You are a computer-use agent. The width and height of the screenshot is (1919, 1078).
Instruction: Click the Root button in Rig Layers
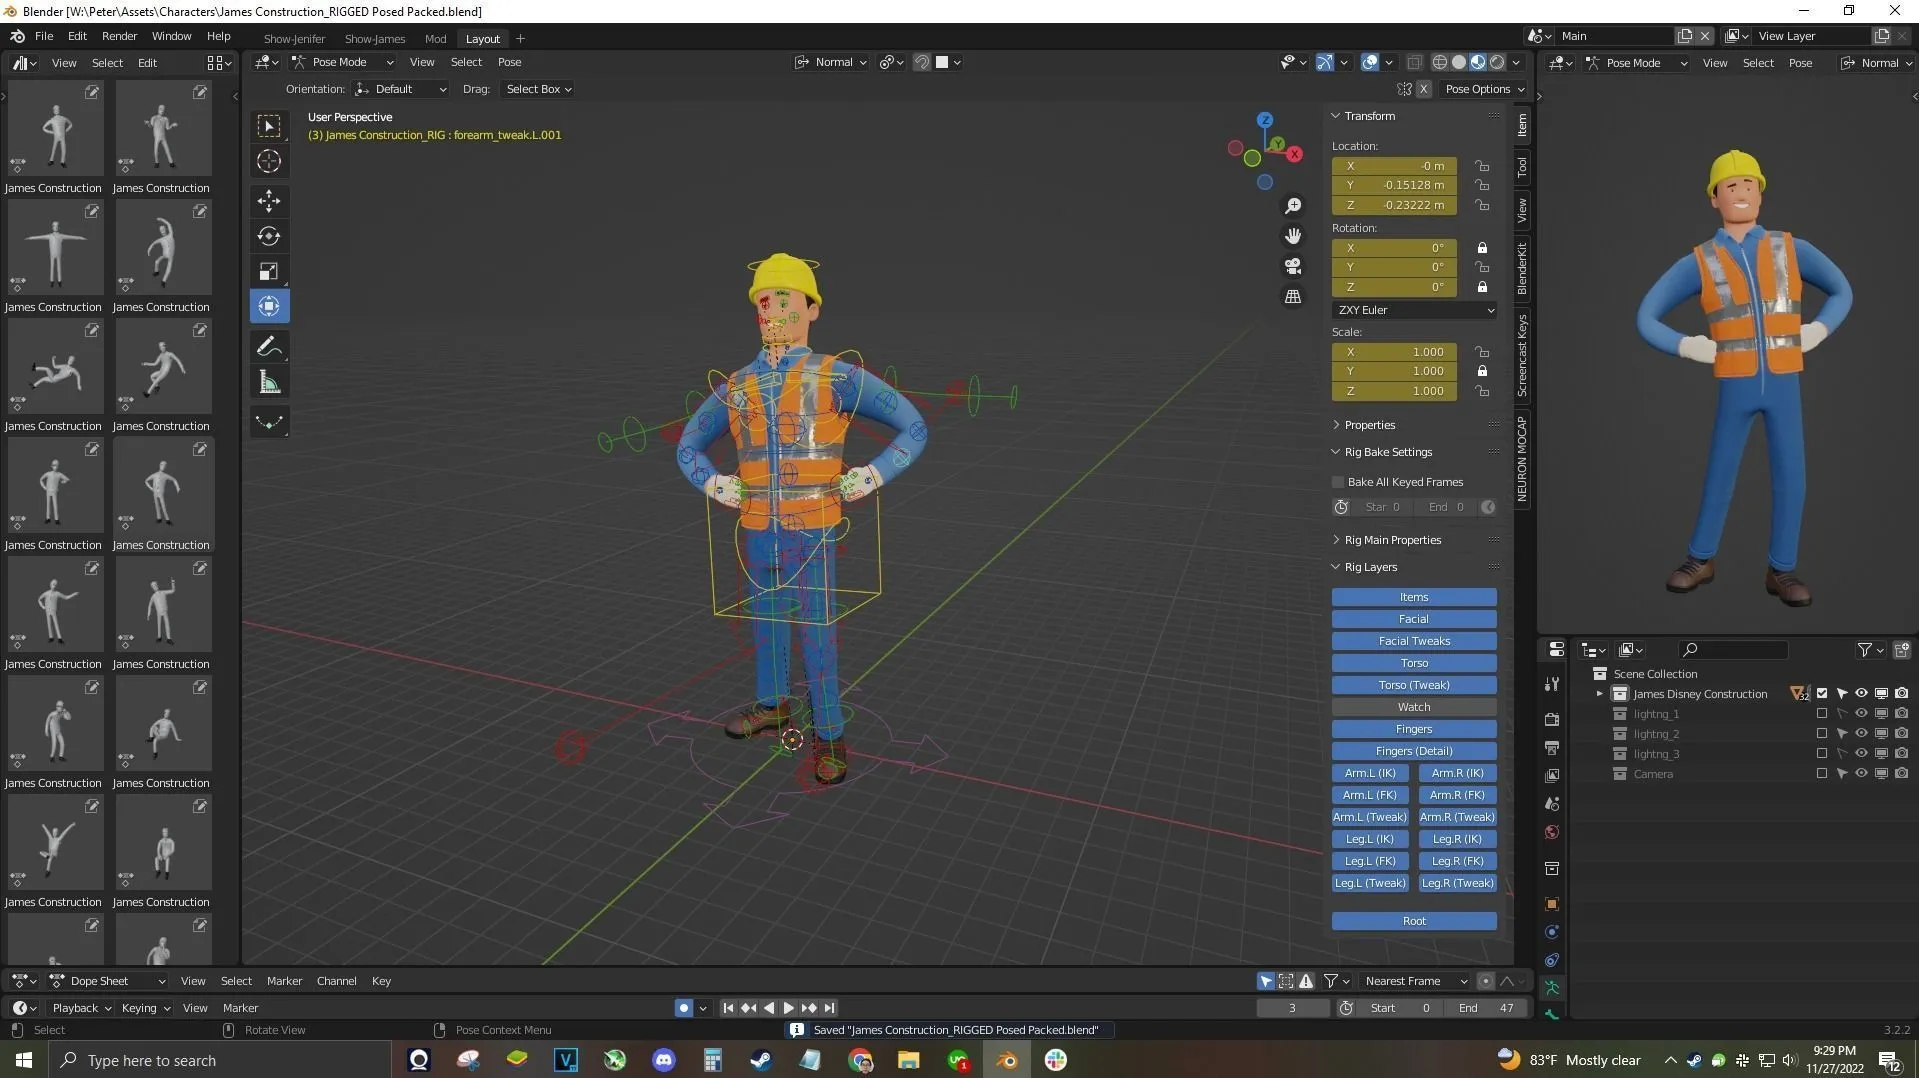(1413, 920)
